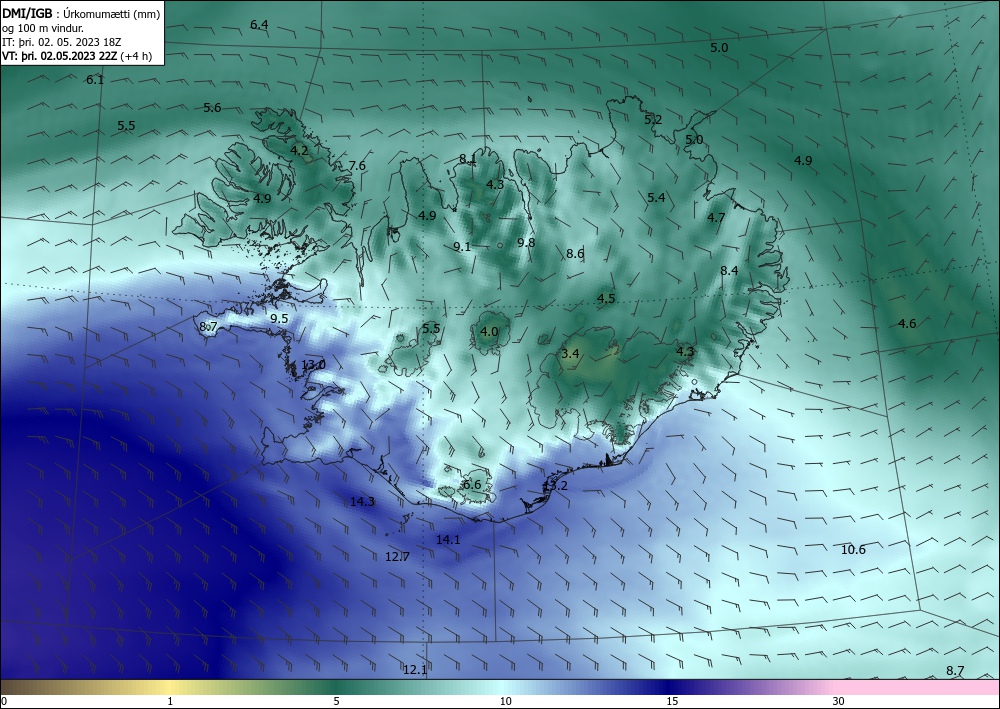The height and width of the screenshot is (709, 1000).
Task: Click the color scale tick labeled 5
Action: click(x=336, y=701)
